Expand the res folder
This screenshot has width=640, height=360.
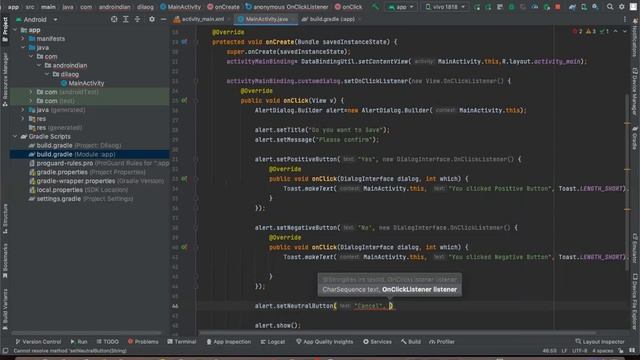[23, 119]
